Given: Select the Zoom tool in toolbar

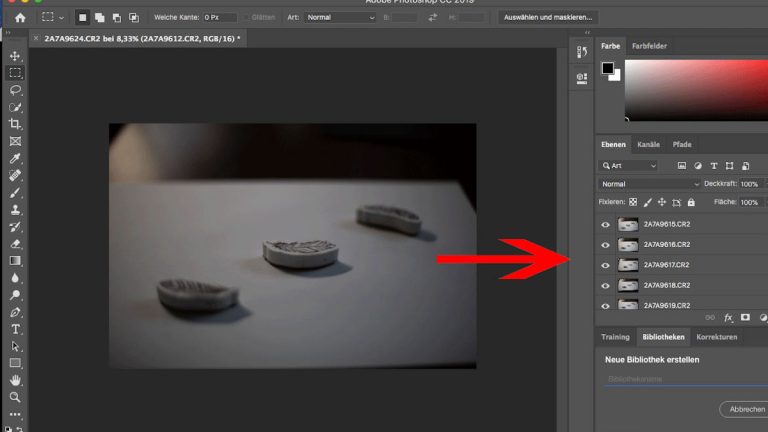Looking at the screenshot, I should [15, 397].
